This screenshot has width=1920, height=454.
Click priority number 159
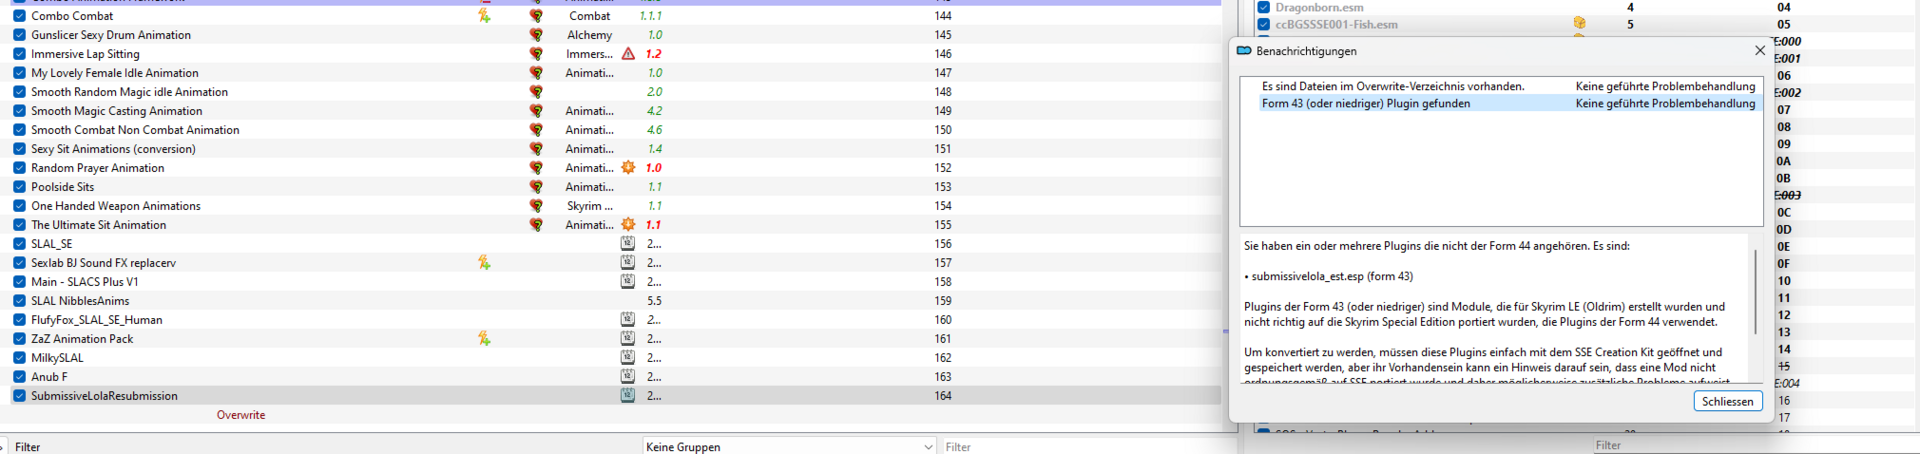(943, 301)
